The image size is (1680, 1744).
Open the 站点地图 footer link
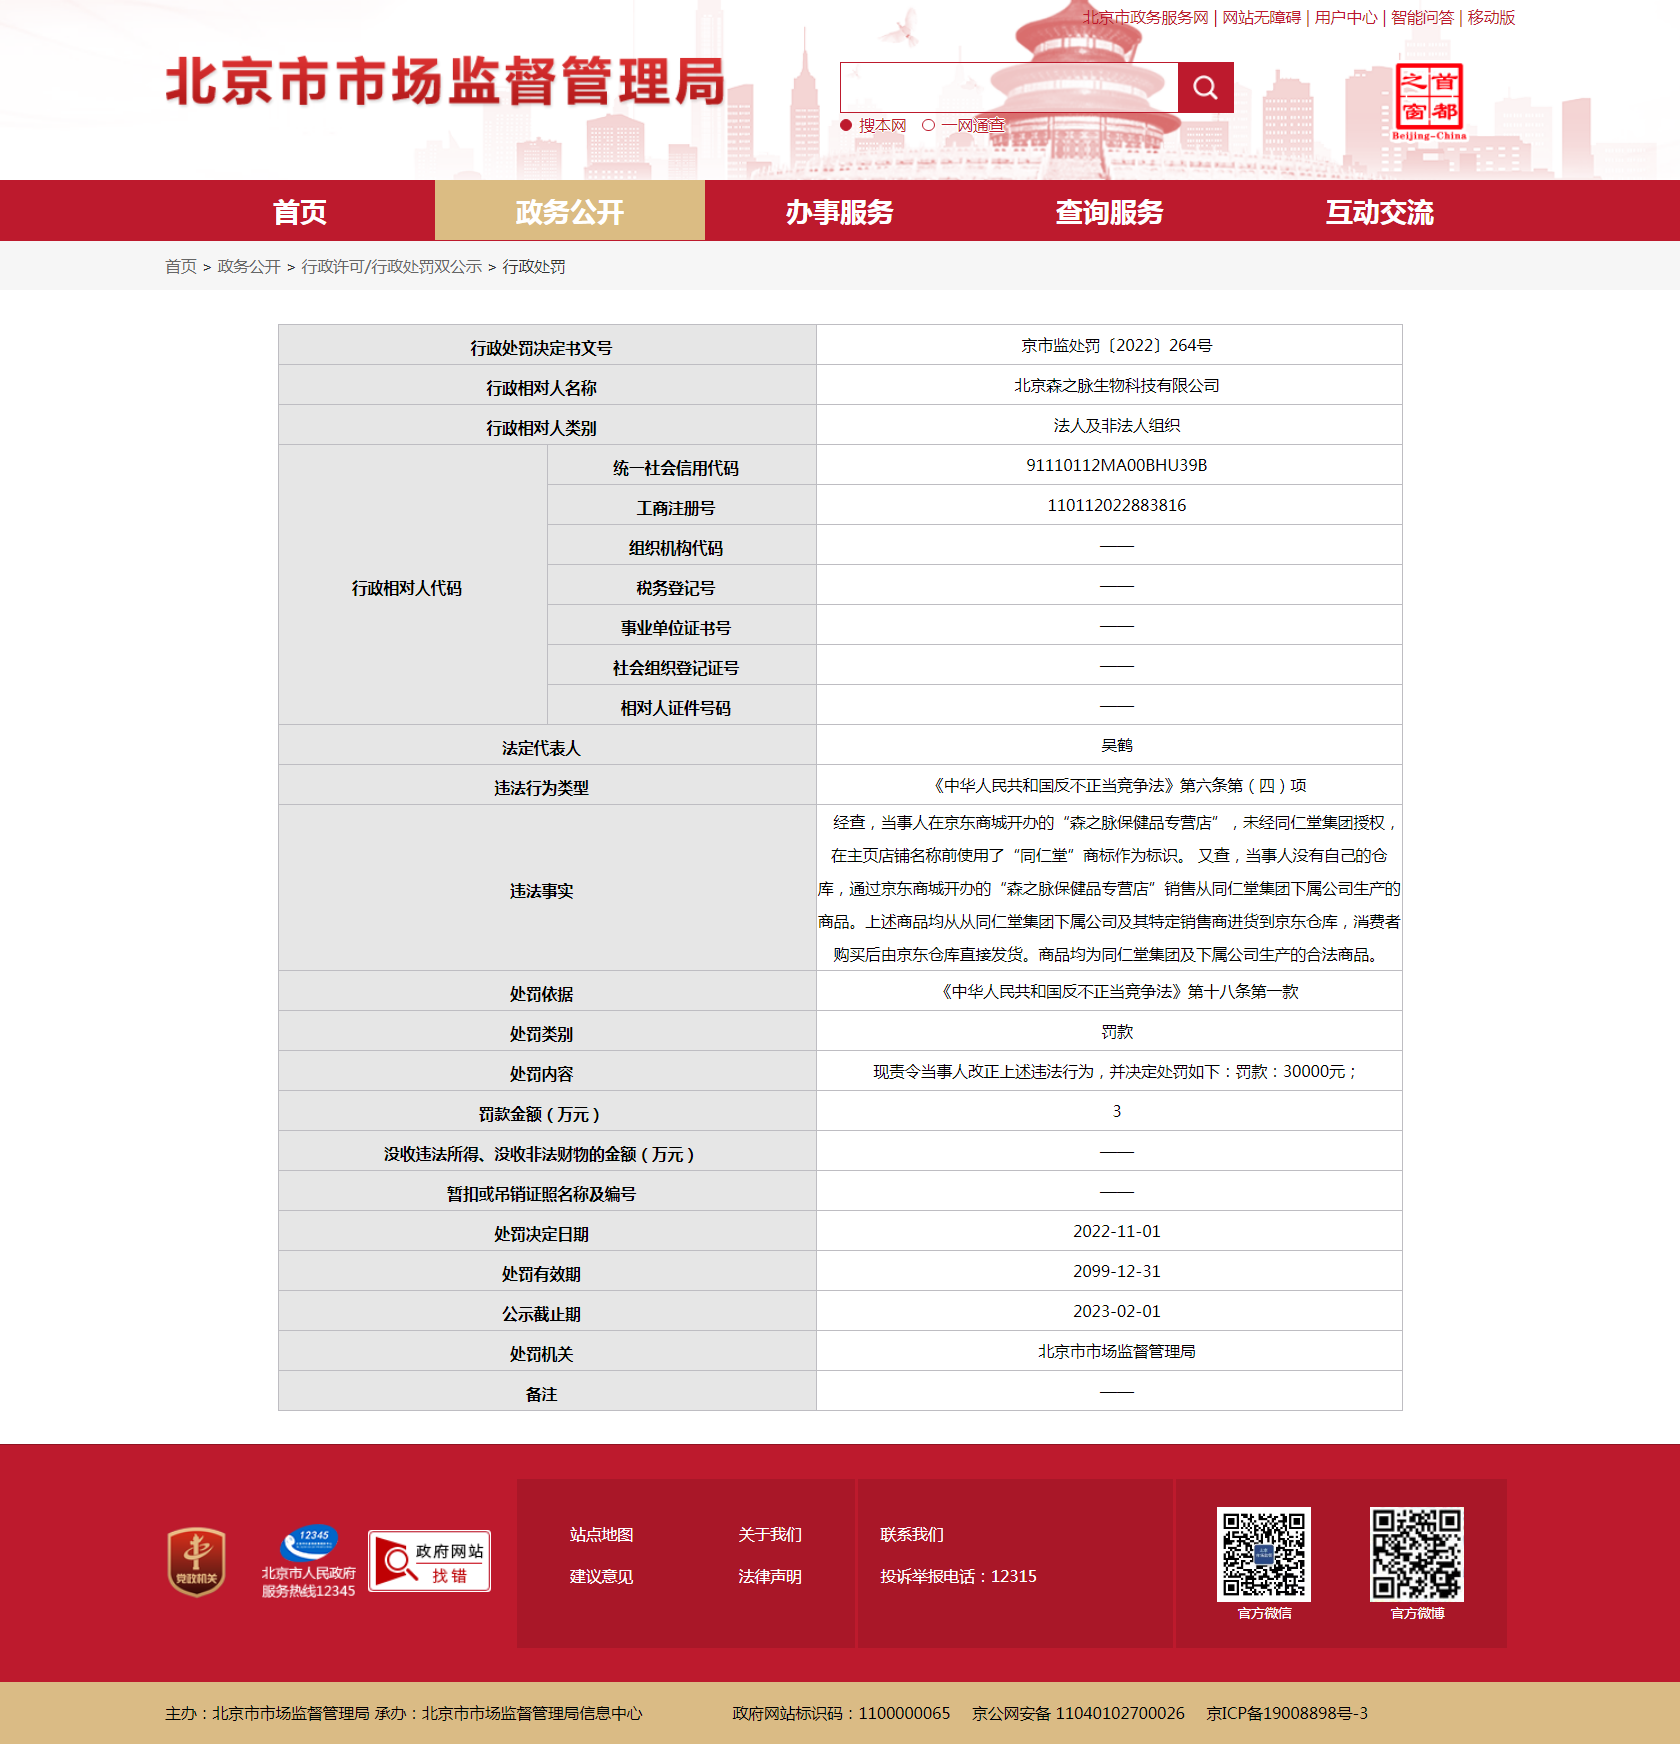pos(601,1534)
